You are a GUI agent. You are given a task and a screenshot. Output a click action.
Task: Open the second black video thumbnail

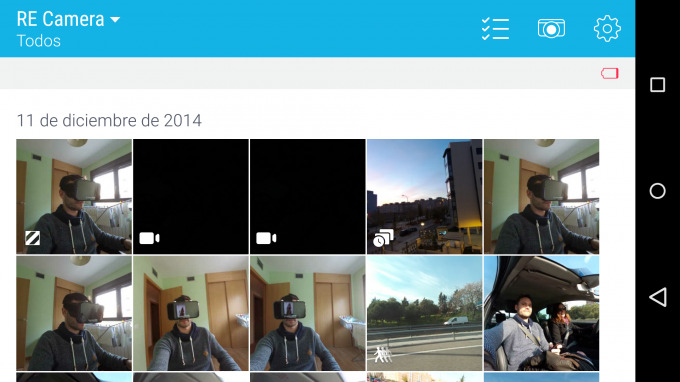[307, 196]
